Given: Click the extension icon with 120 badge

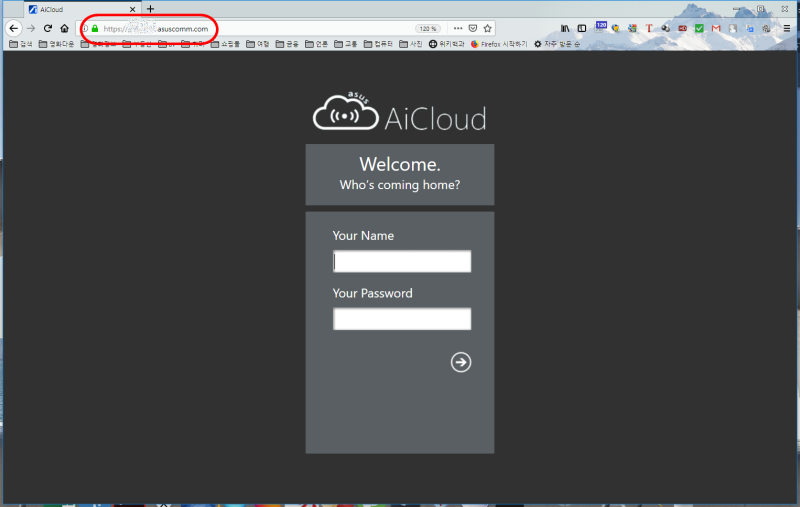Looking at the screenshot, I should pos(601,27).
